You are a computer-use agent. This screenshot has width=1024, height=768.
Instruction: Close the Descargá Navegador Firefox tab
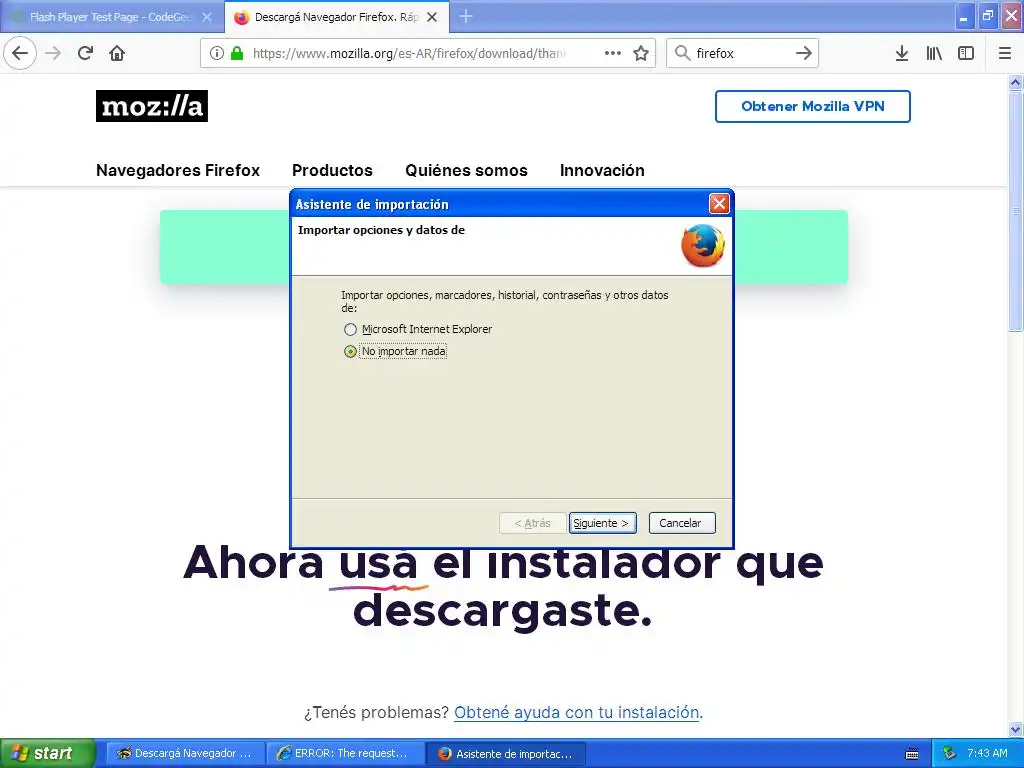432,17
